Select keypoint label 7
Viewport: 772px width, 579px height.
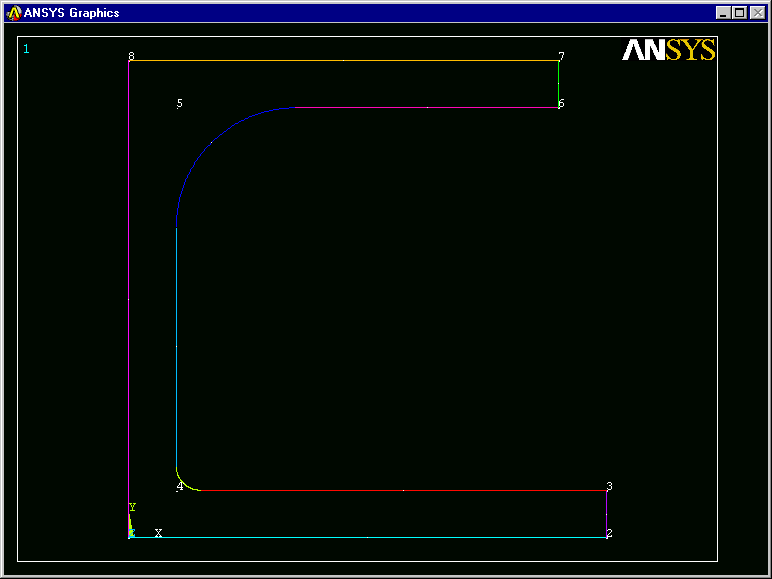pos(561,56)
